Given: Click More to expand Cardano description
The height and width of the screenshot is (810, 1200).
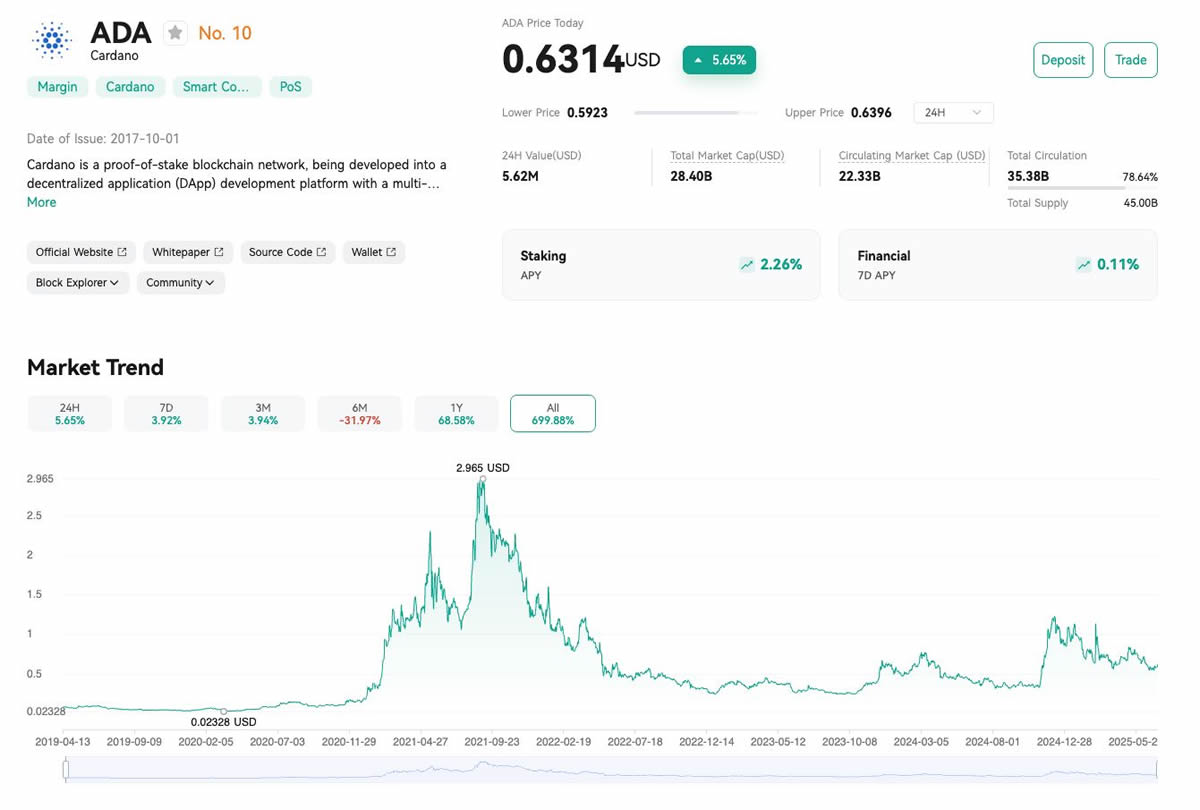Looking at the screenshot, I should (x=41, y=202).
